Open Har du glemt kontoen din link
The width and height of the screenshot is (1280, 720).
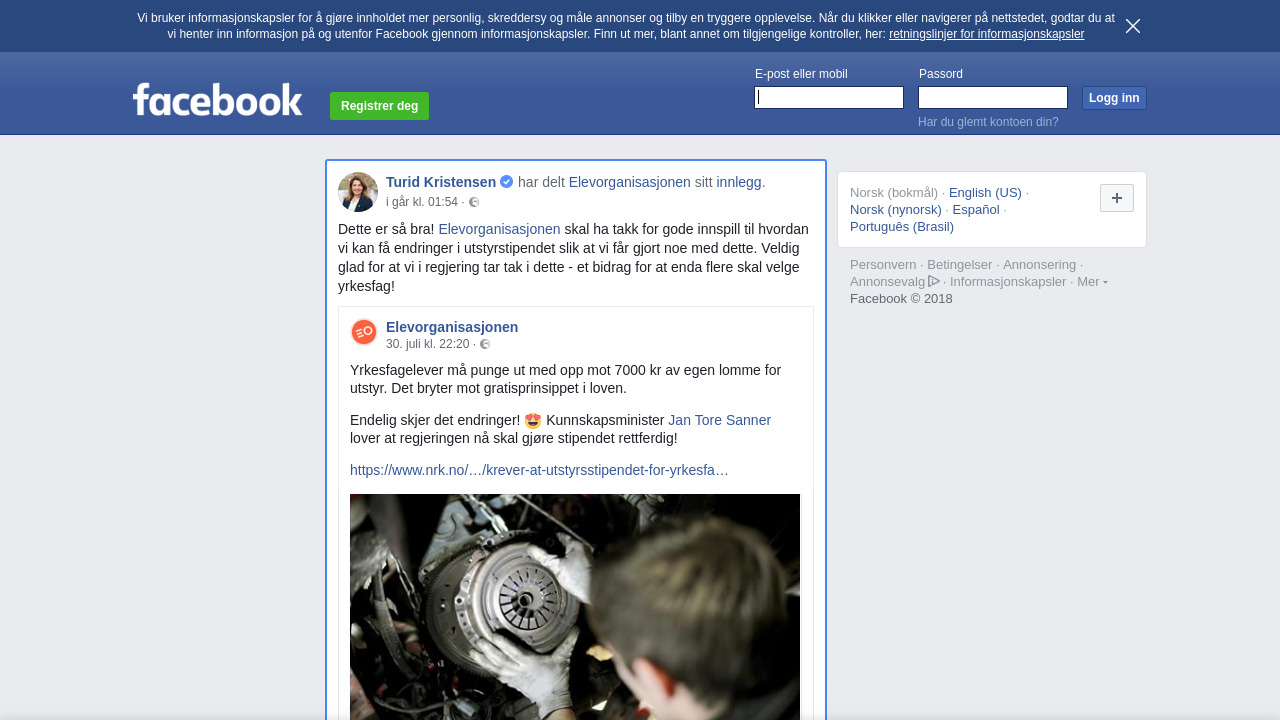(x=987, y=122)
